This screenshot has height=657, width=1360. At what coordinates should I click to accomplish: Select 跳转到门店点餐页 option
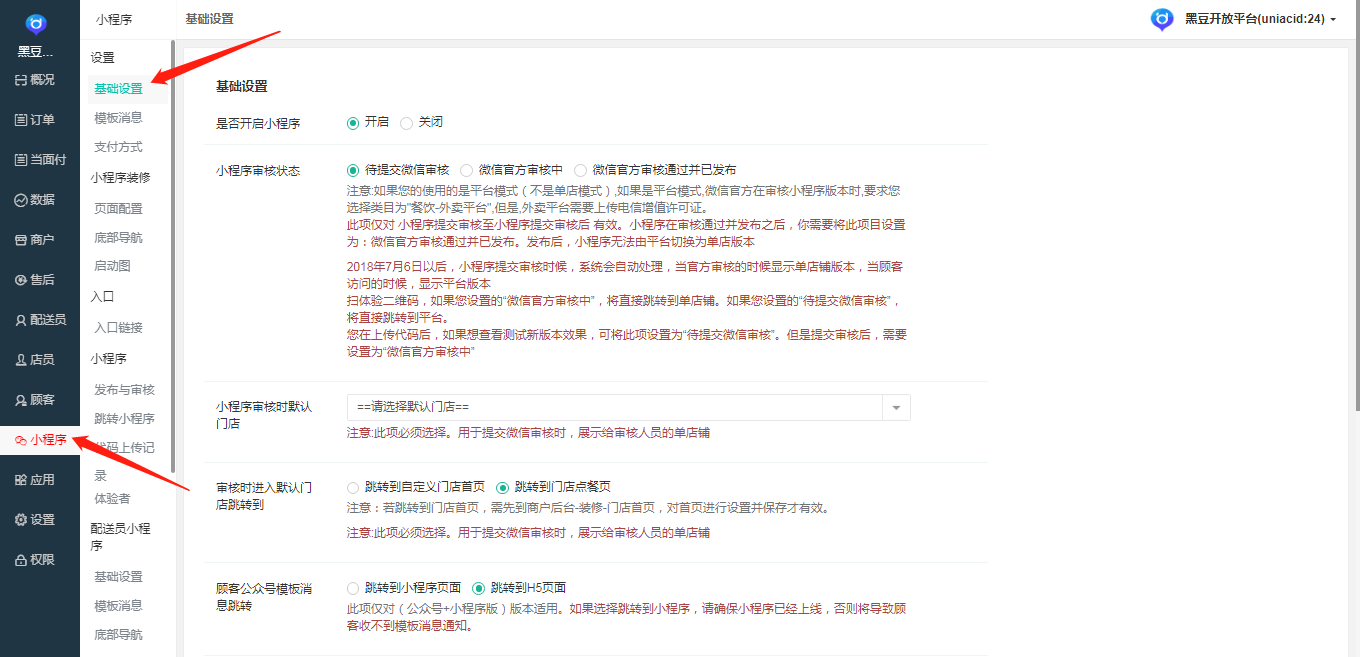502,487
